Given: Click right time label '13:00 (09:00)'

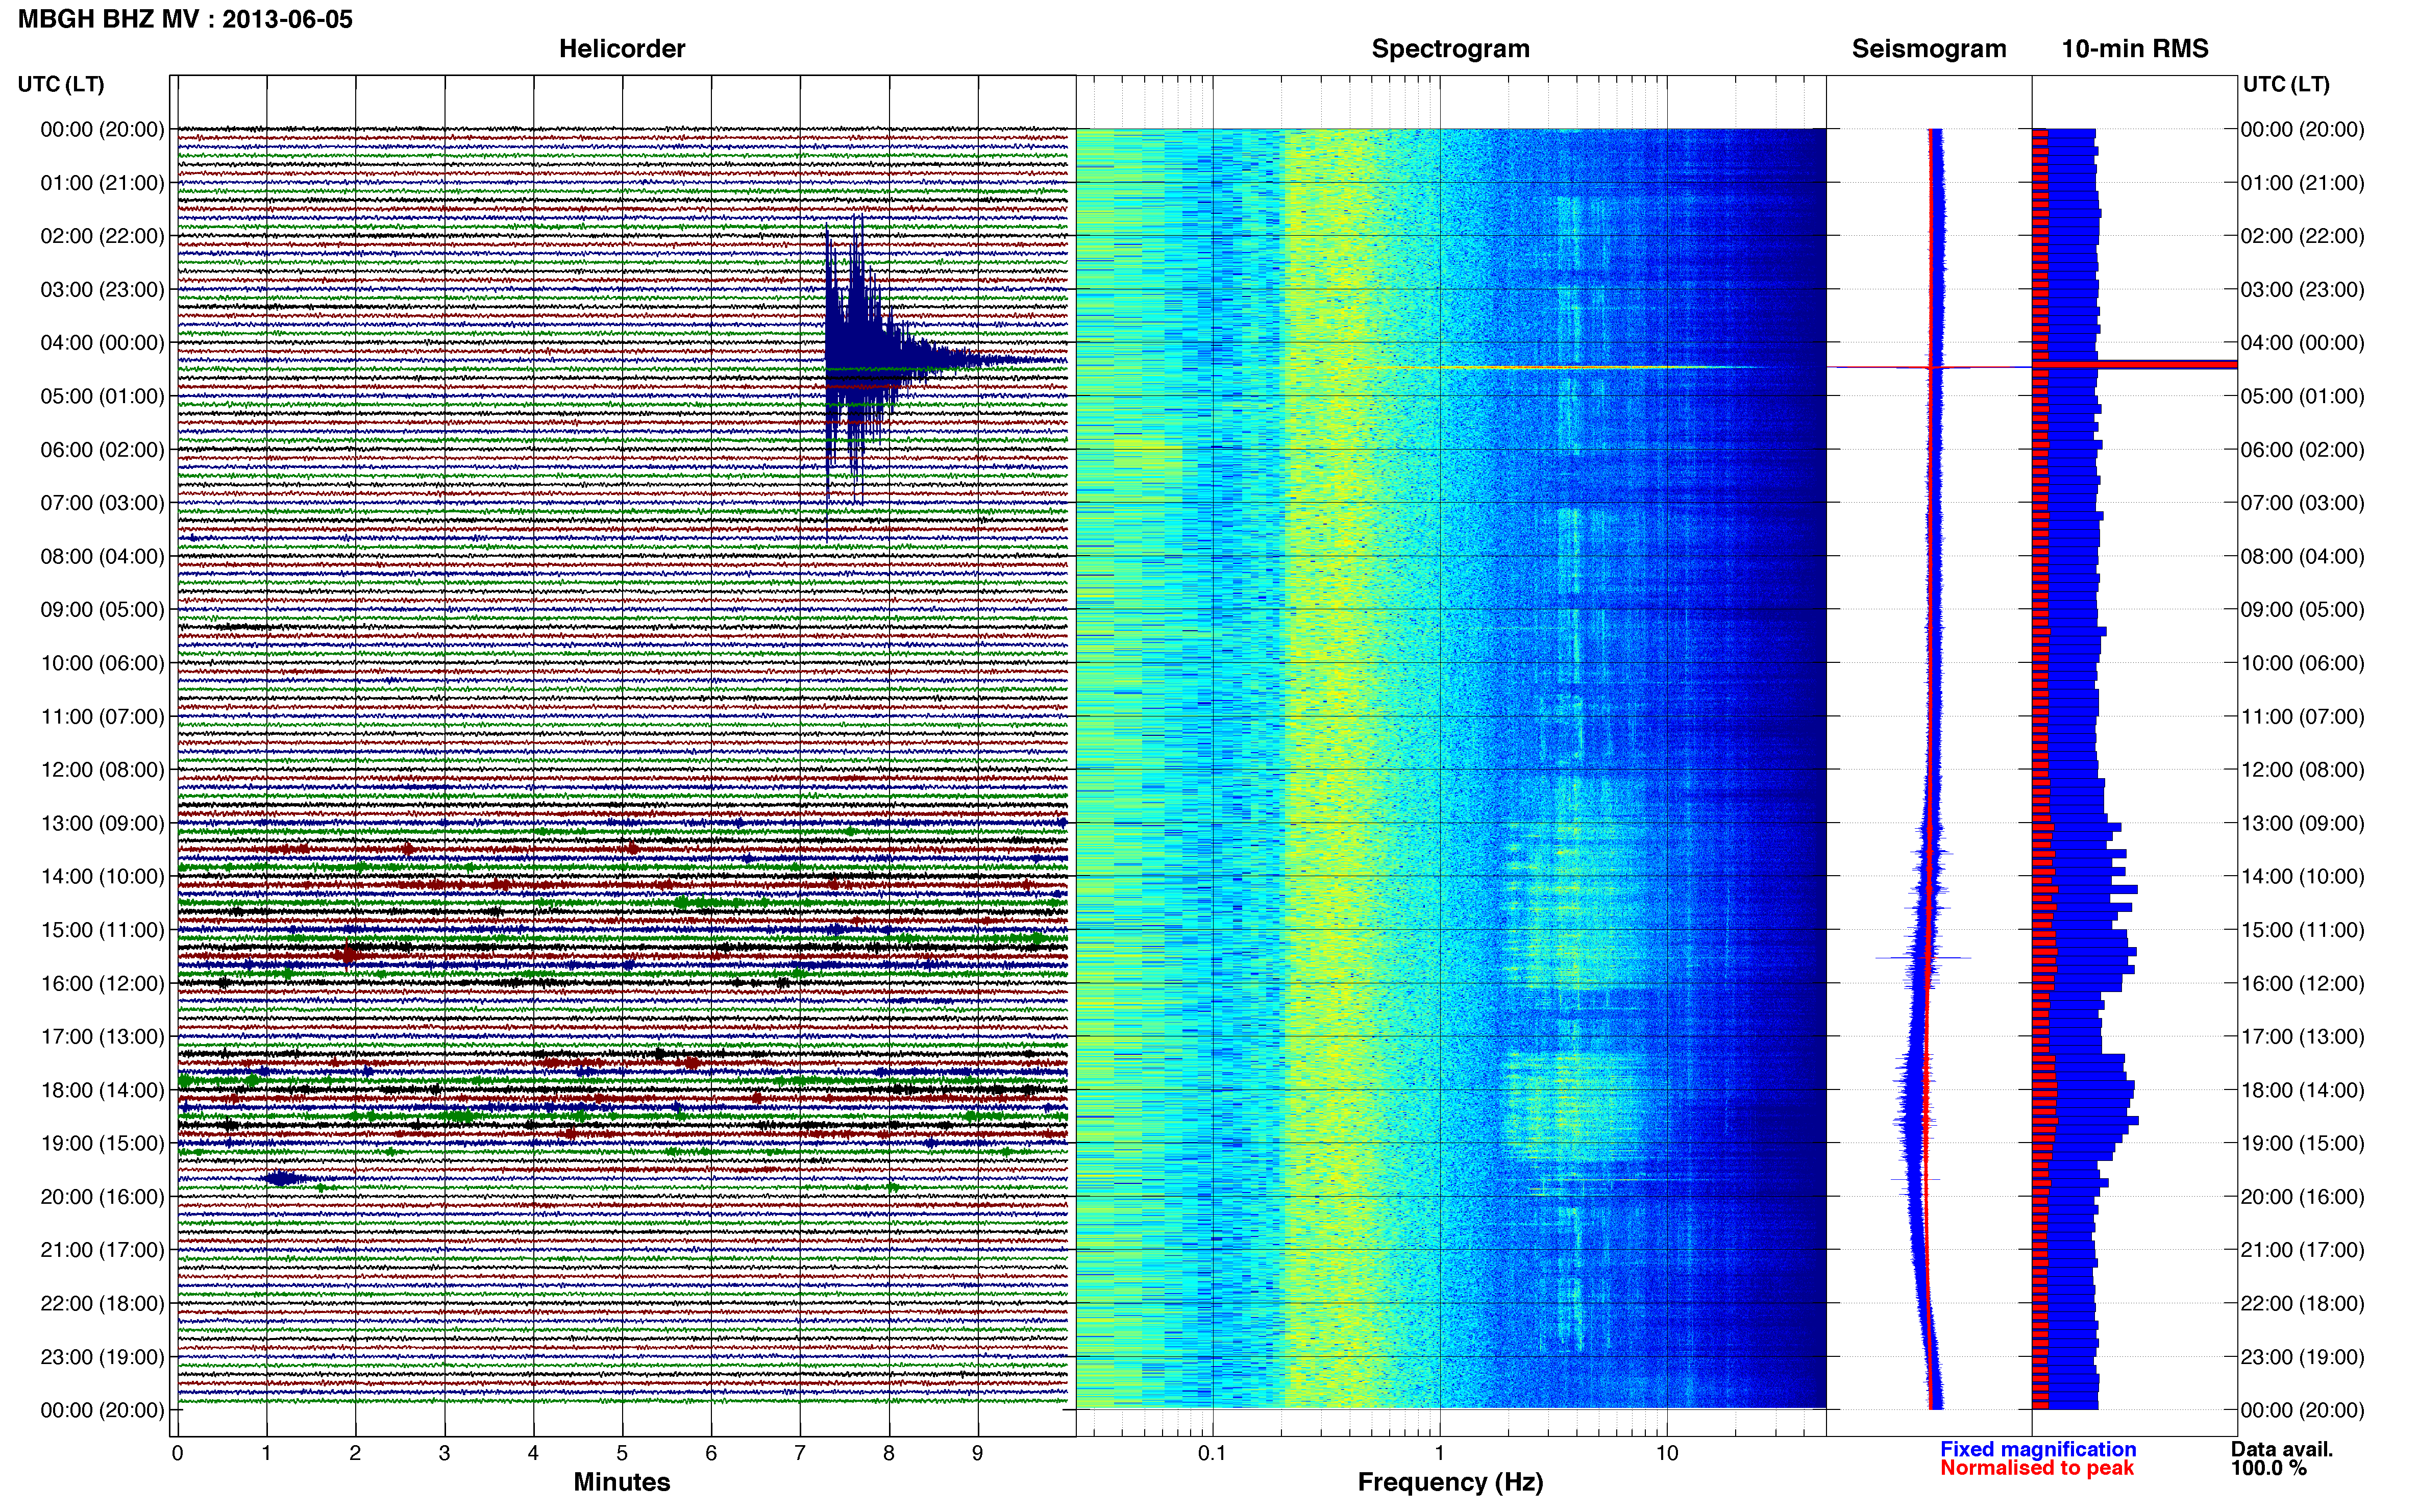Looking at the screenshot, I should click(2302, 824).
